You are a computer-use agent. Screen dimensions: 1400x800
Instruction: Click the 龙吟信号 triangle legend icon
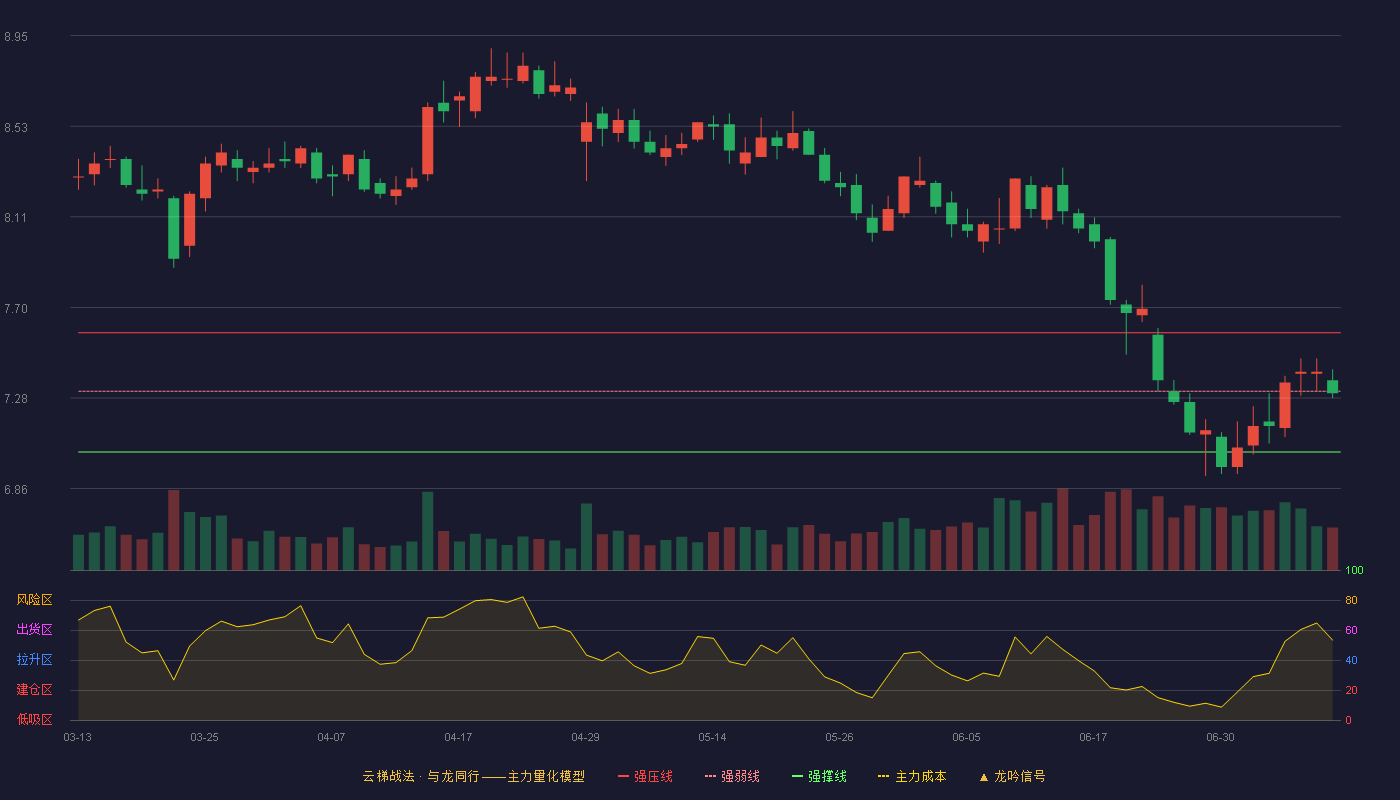coord(983,777)
